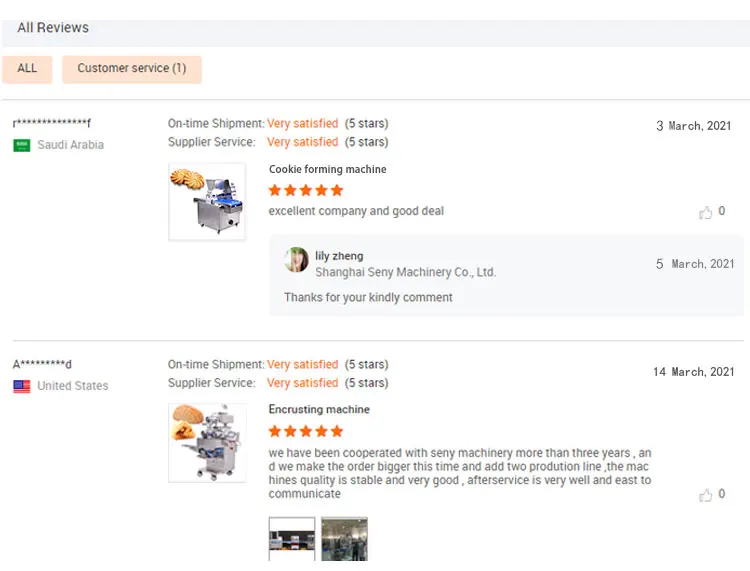Click lily zheng's avatar photo
The width and height of the screenshot is (750, 571).
click(297, 260)
